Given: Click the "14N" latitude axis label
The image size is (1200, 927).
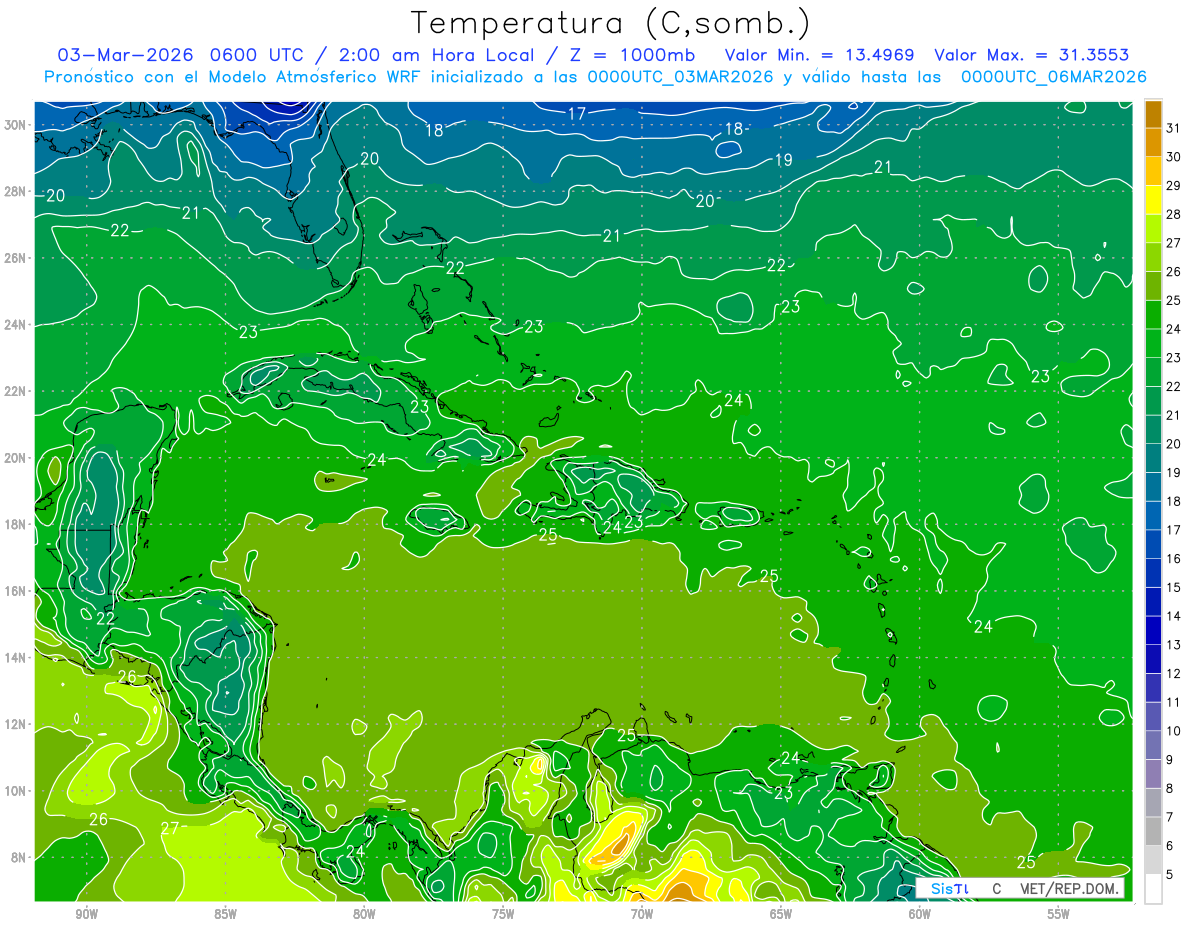Looking at the screenshot, I should 16,657.
